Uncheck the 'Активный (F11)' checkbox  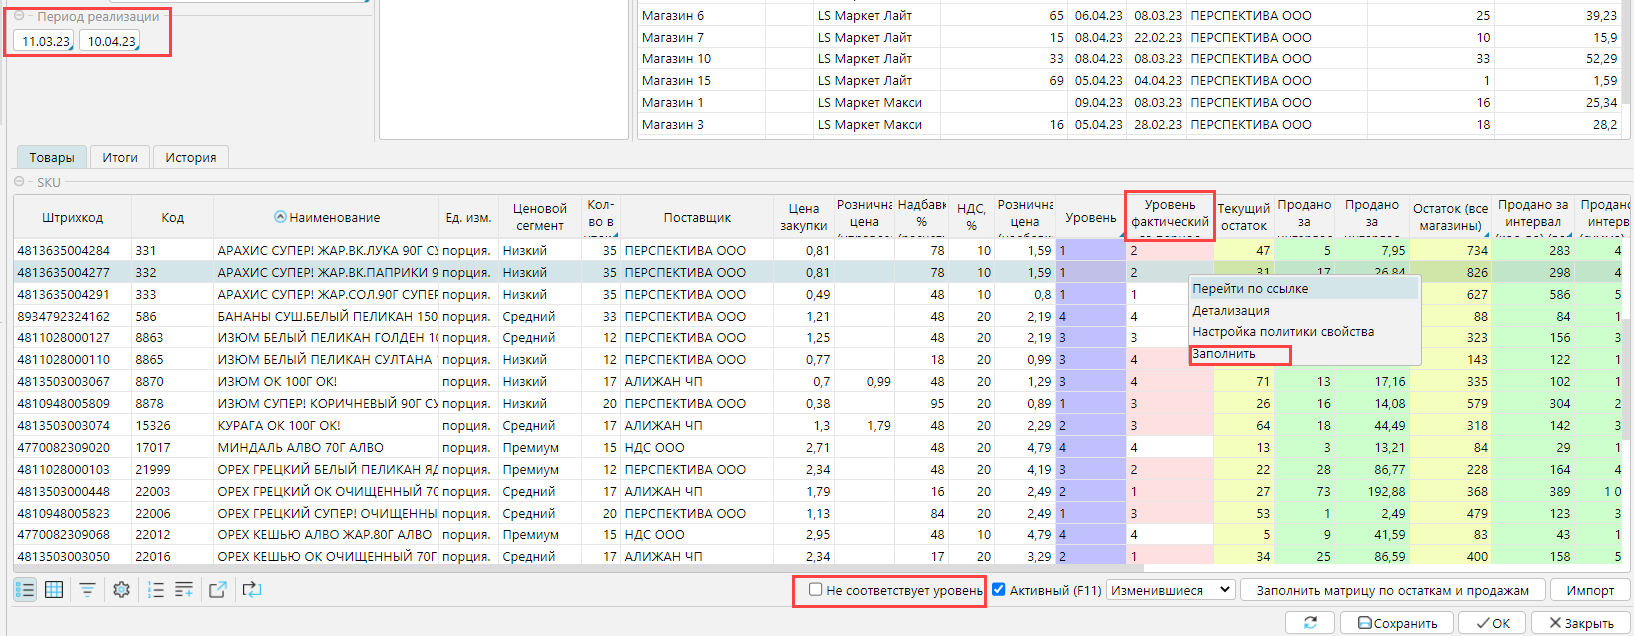click(x=998, y=590)
